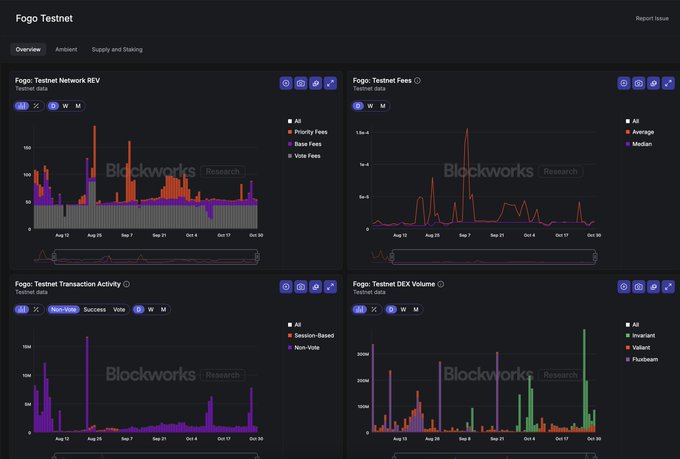
Task: Open info tooltip beside Testnet Fees title
Action: click(x=417, y=80)
